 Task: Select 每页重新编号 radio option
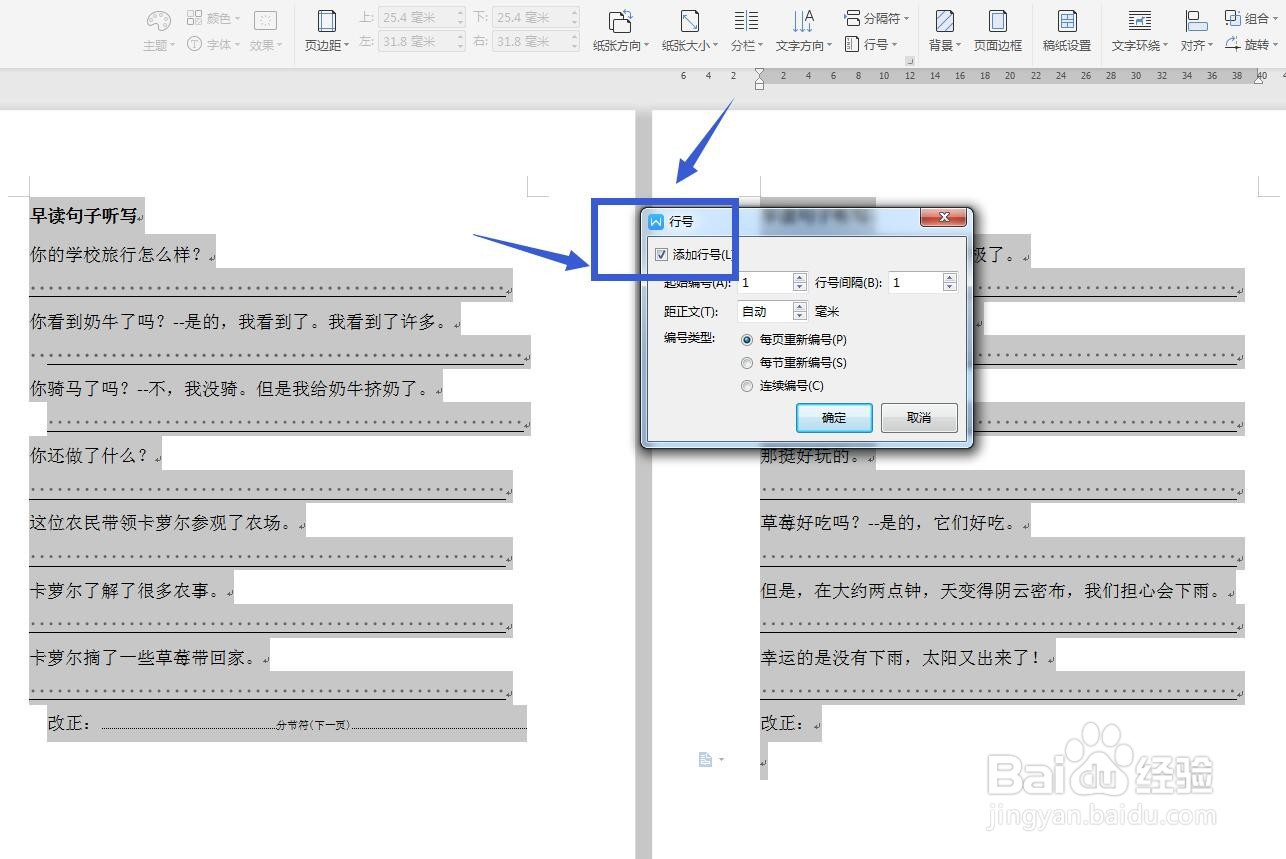747,340
